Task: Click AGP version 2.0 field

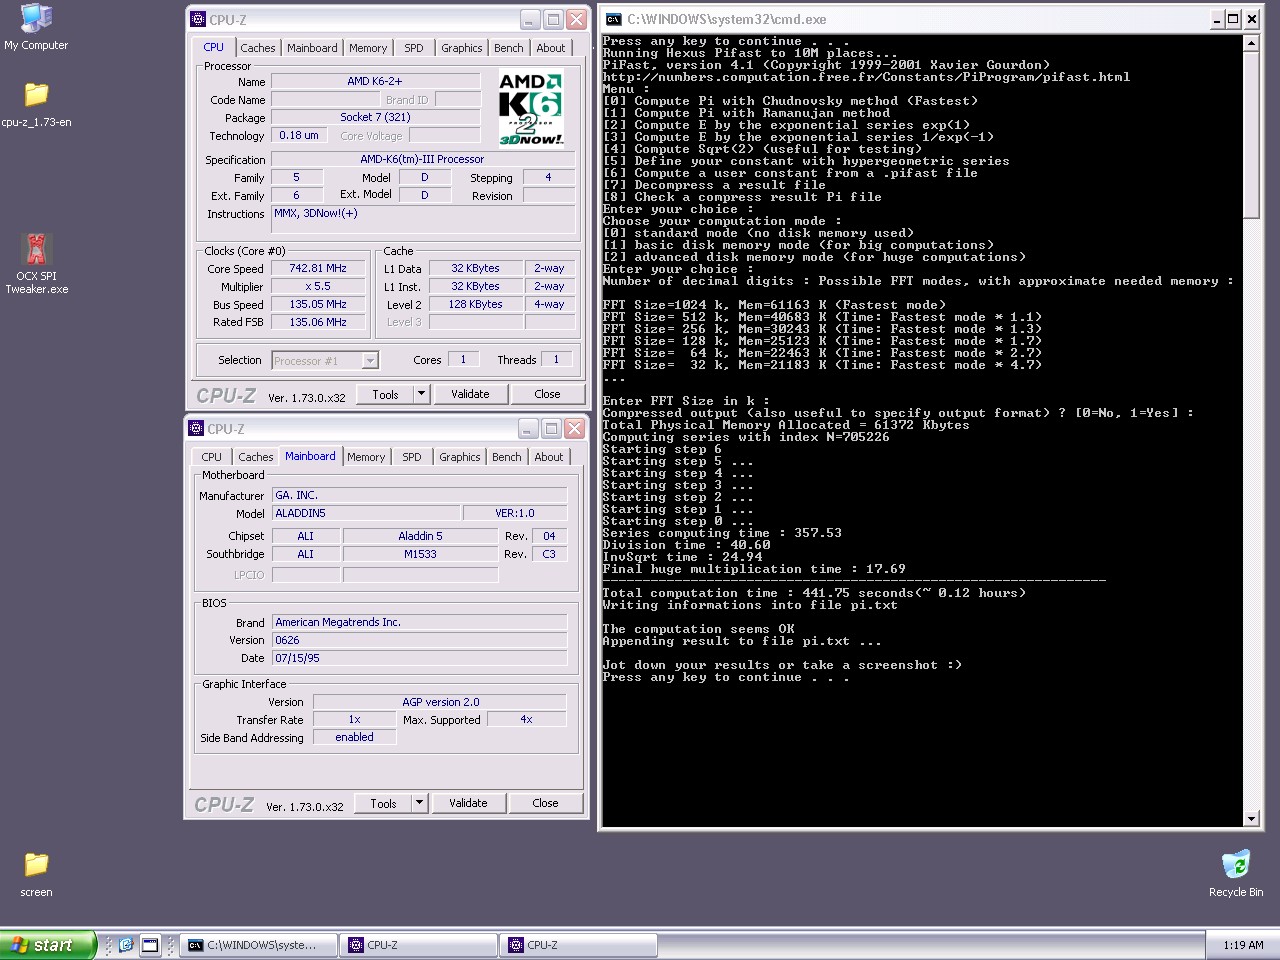Action: 440,703
